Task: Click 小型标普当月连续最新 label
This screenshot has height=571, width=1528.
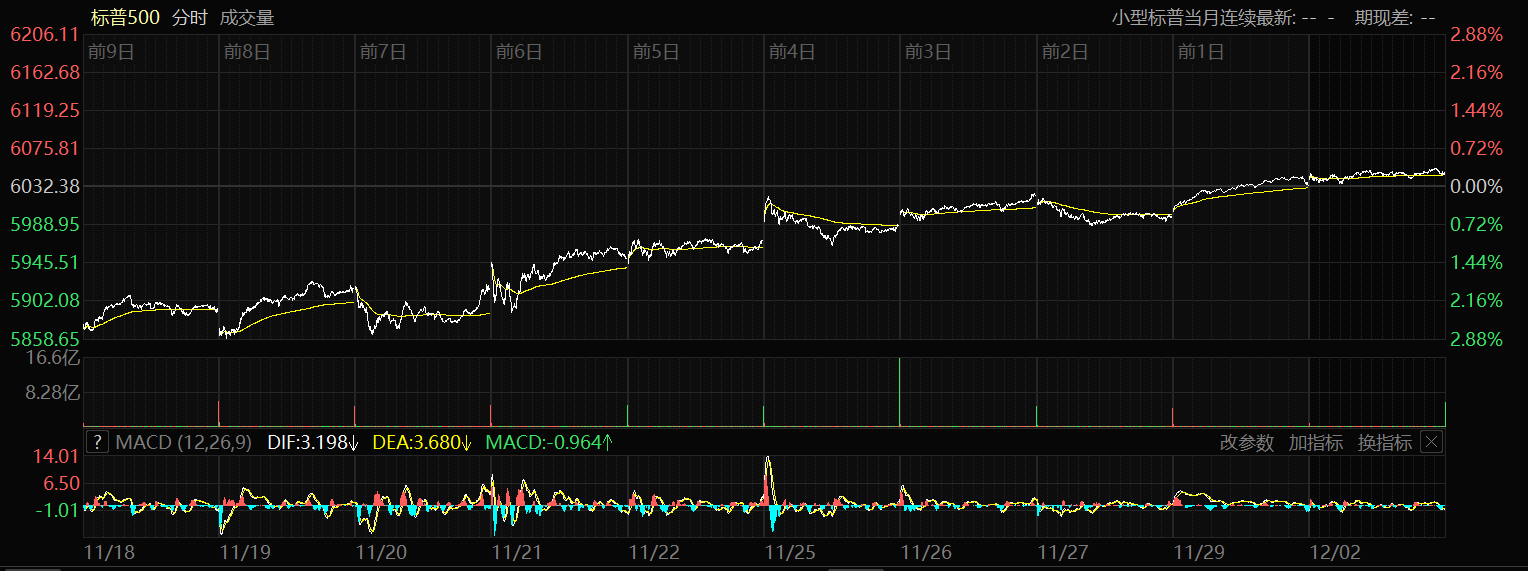Action: [1203, 17]
